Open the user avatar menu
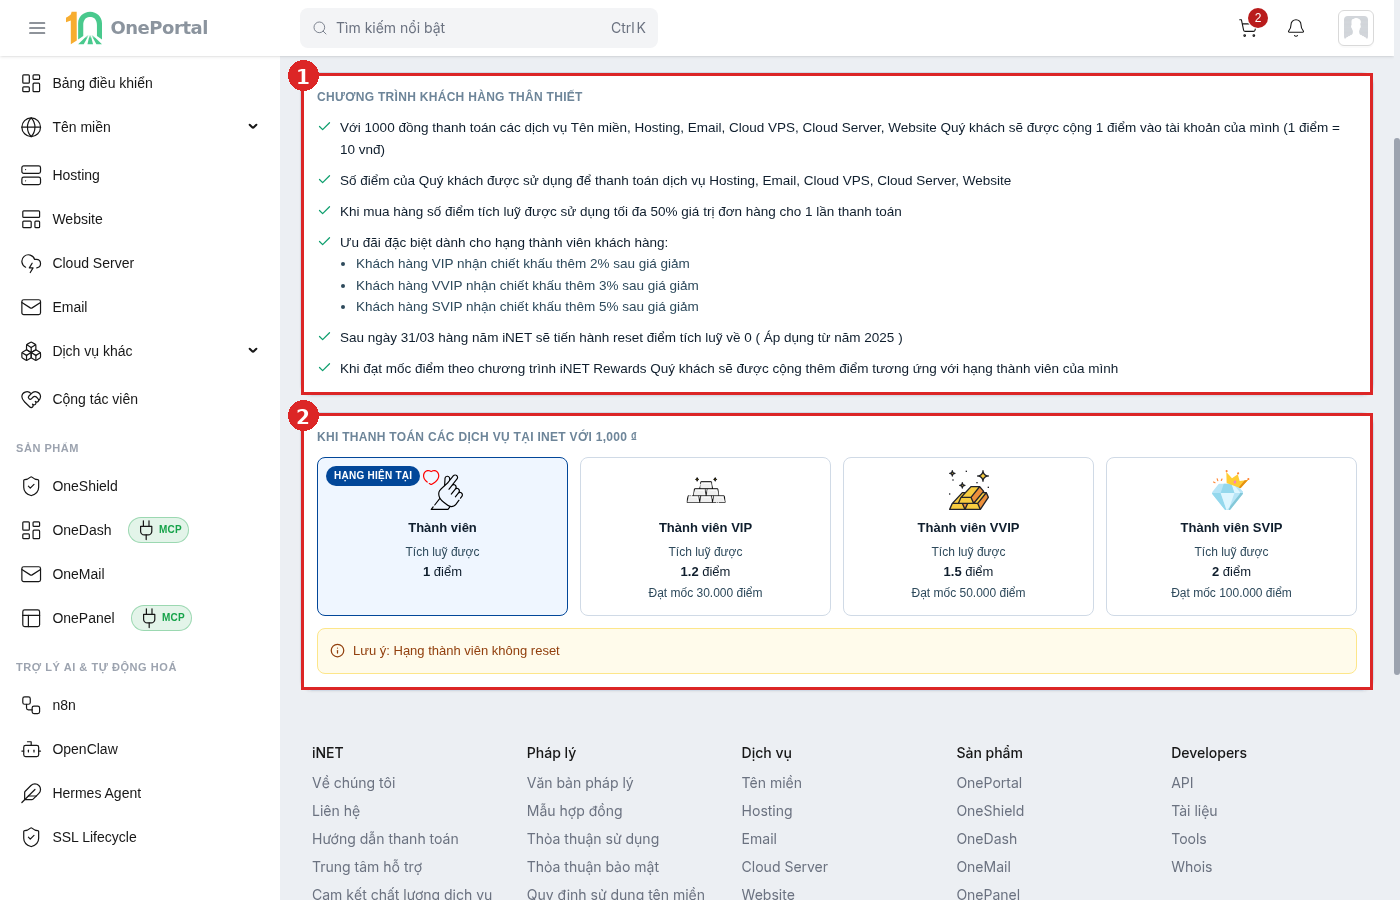 pyautogui.click(x=1356, y=28)
